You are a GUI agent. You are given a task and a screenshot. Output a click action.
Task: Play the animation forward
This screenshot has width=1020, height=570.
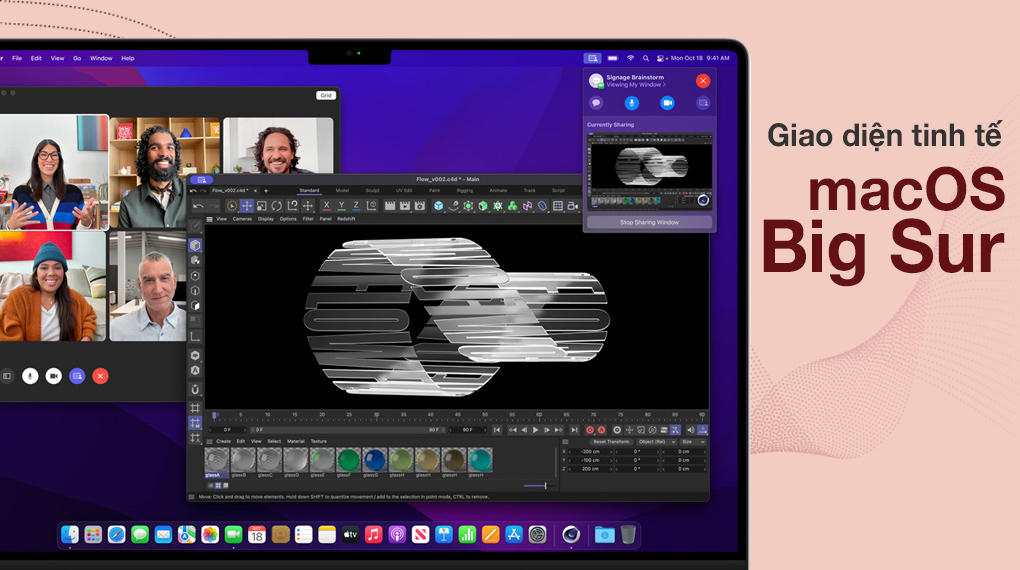[535, 430]
